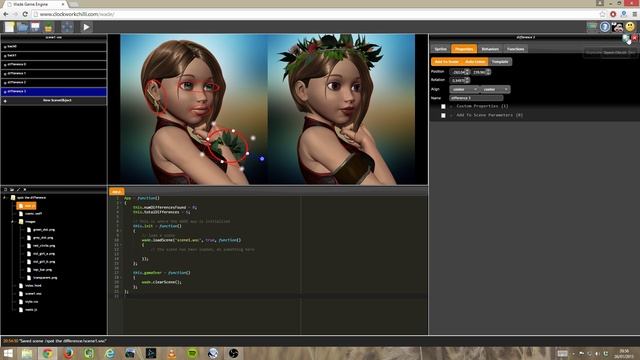Open help with the blue question mark icon
640x360 pixels.
(604, 27)
